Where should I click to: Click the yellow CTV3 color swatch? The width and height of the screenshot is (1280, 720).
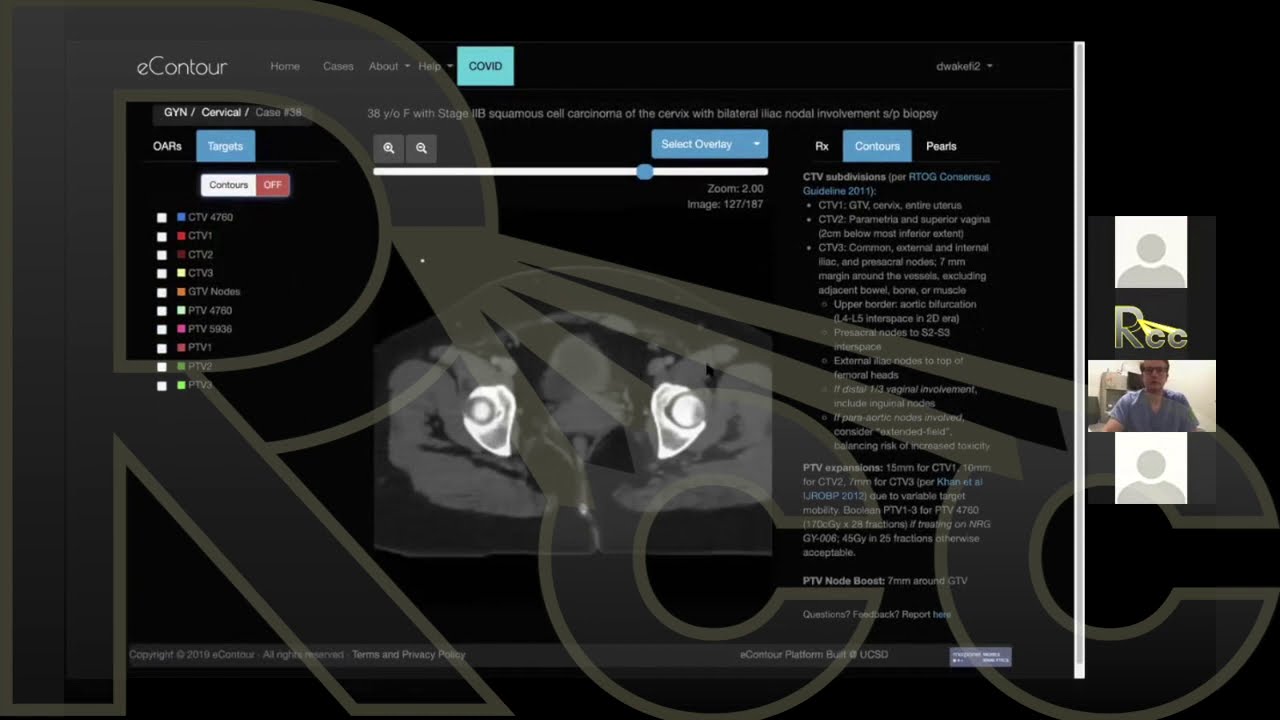click(x=181, y=273)
